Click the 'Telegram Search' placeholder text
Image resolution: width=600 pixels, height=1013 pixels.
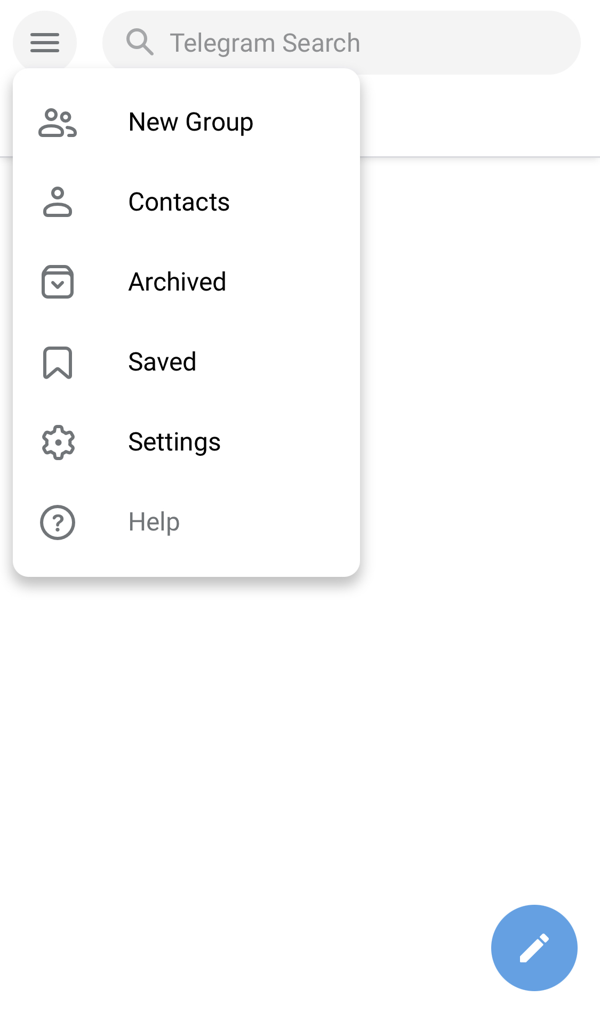pyautogui.click(x=264, y=43)
